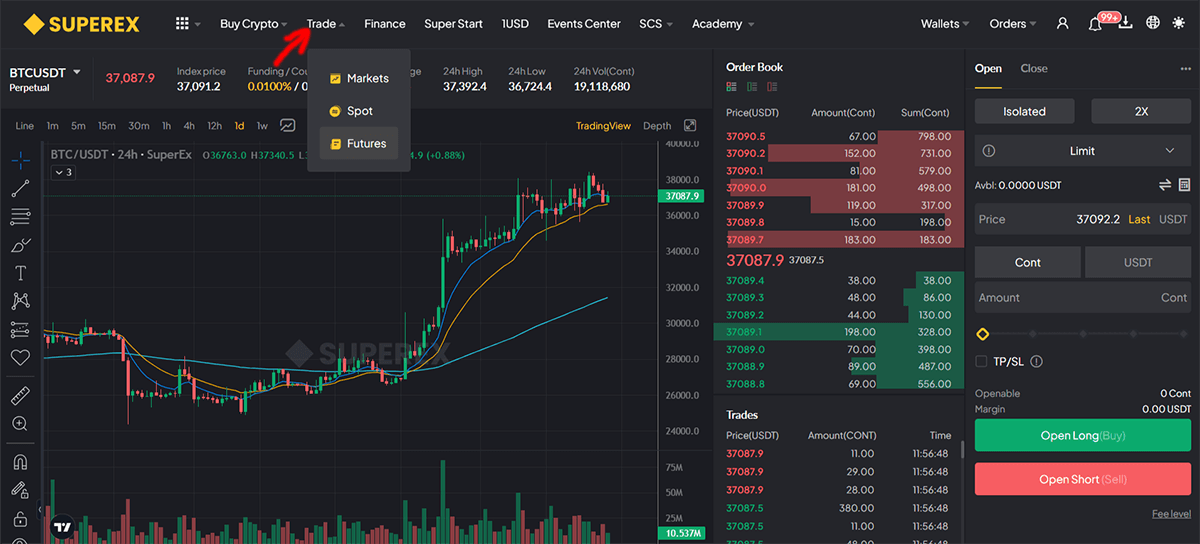Open the order panel three-dot menu
This screenshot has width=1200, height=544.
tap(1185, 69)
